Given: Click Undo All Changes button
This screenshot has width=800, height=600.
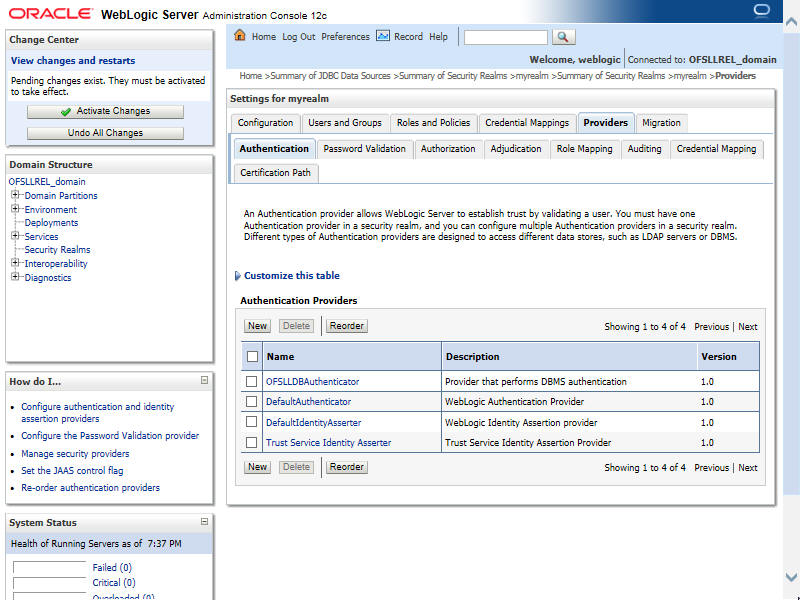Looking at the screenshot, I should [x=105, y=133].
